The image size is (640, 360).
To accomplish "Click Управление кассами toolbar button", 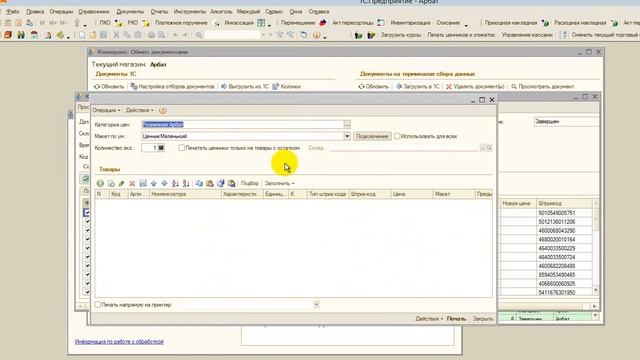I will coord(527,35).
